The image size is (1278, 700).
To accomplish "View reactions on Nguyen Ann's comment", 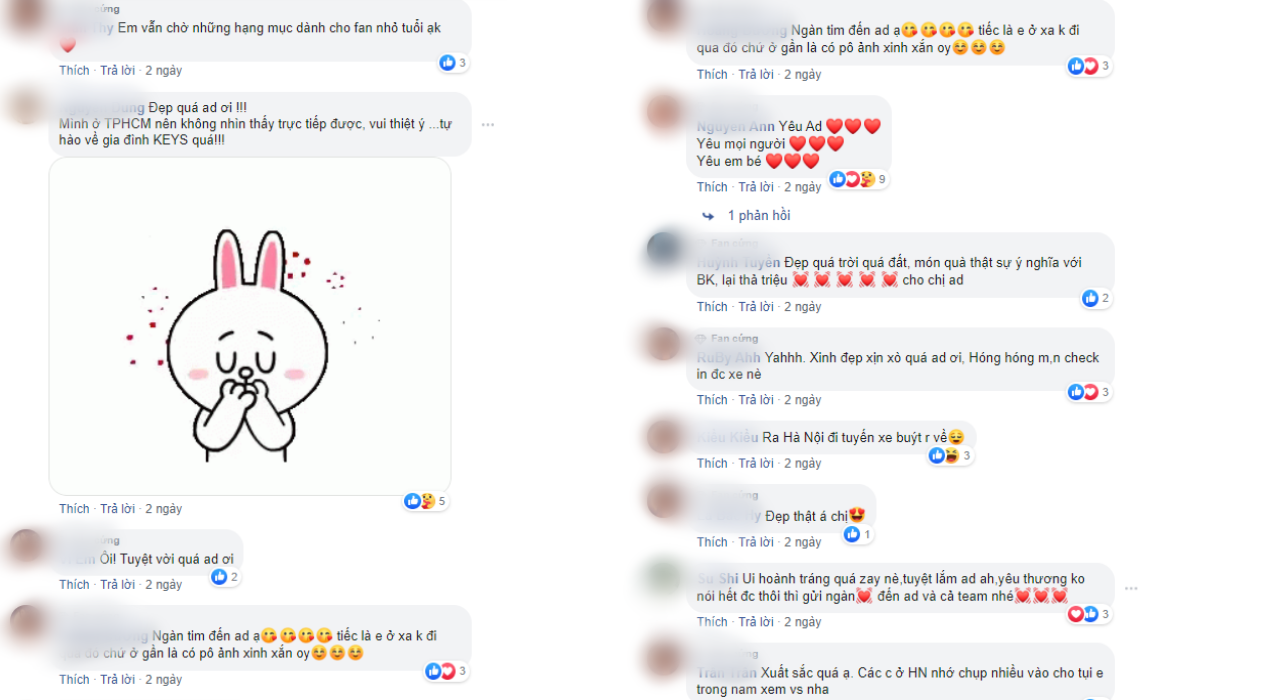I will coord(857,179).
